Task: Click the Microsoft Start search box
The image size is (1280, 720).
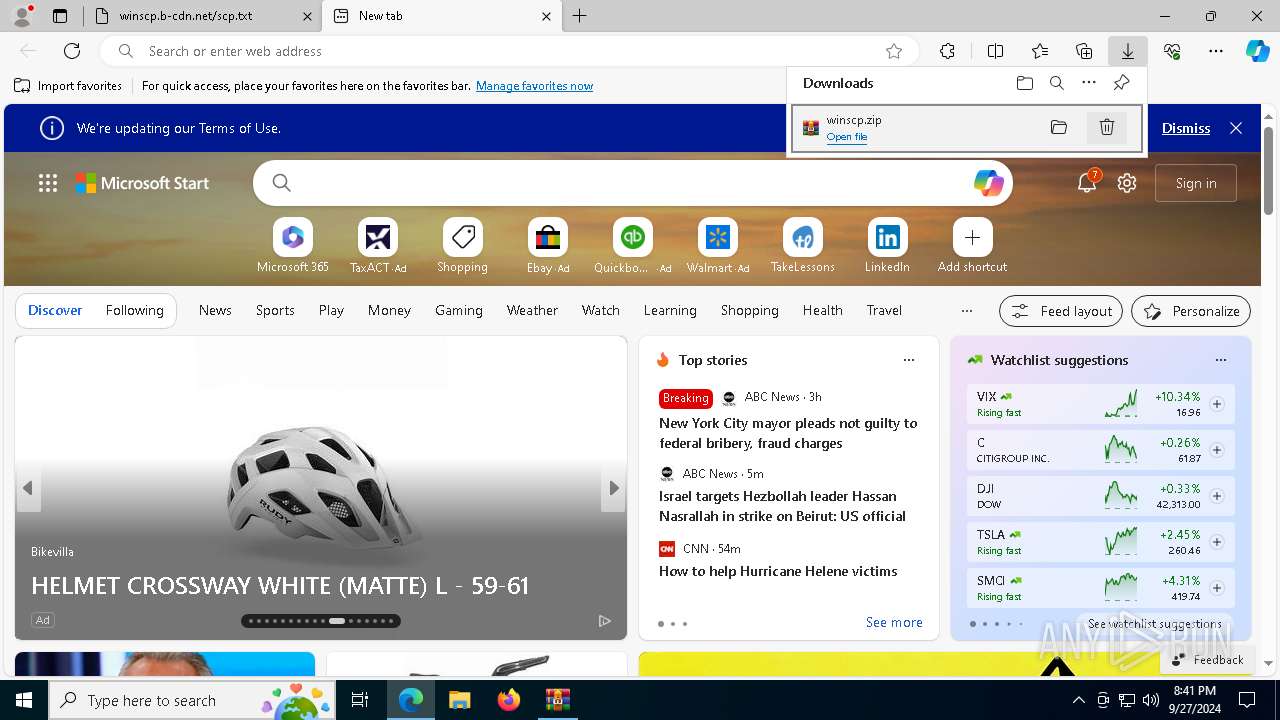Action: click(x=632, y=183)
